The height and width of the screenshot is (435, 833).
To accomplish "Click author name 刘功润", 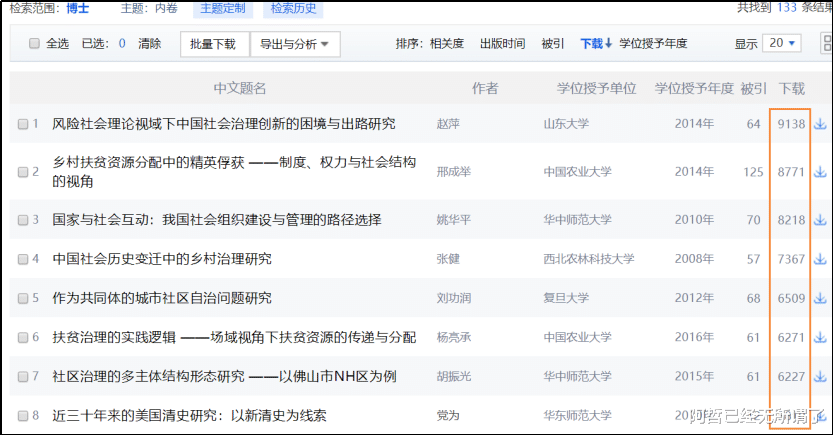I will coord(454,298).
